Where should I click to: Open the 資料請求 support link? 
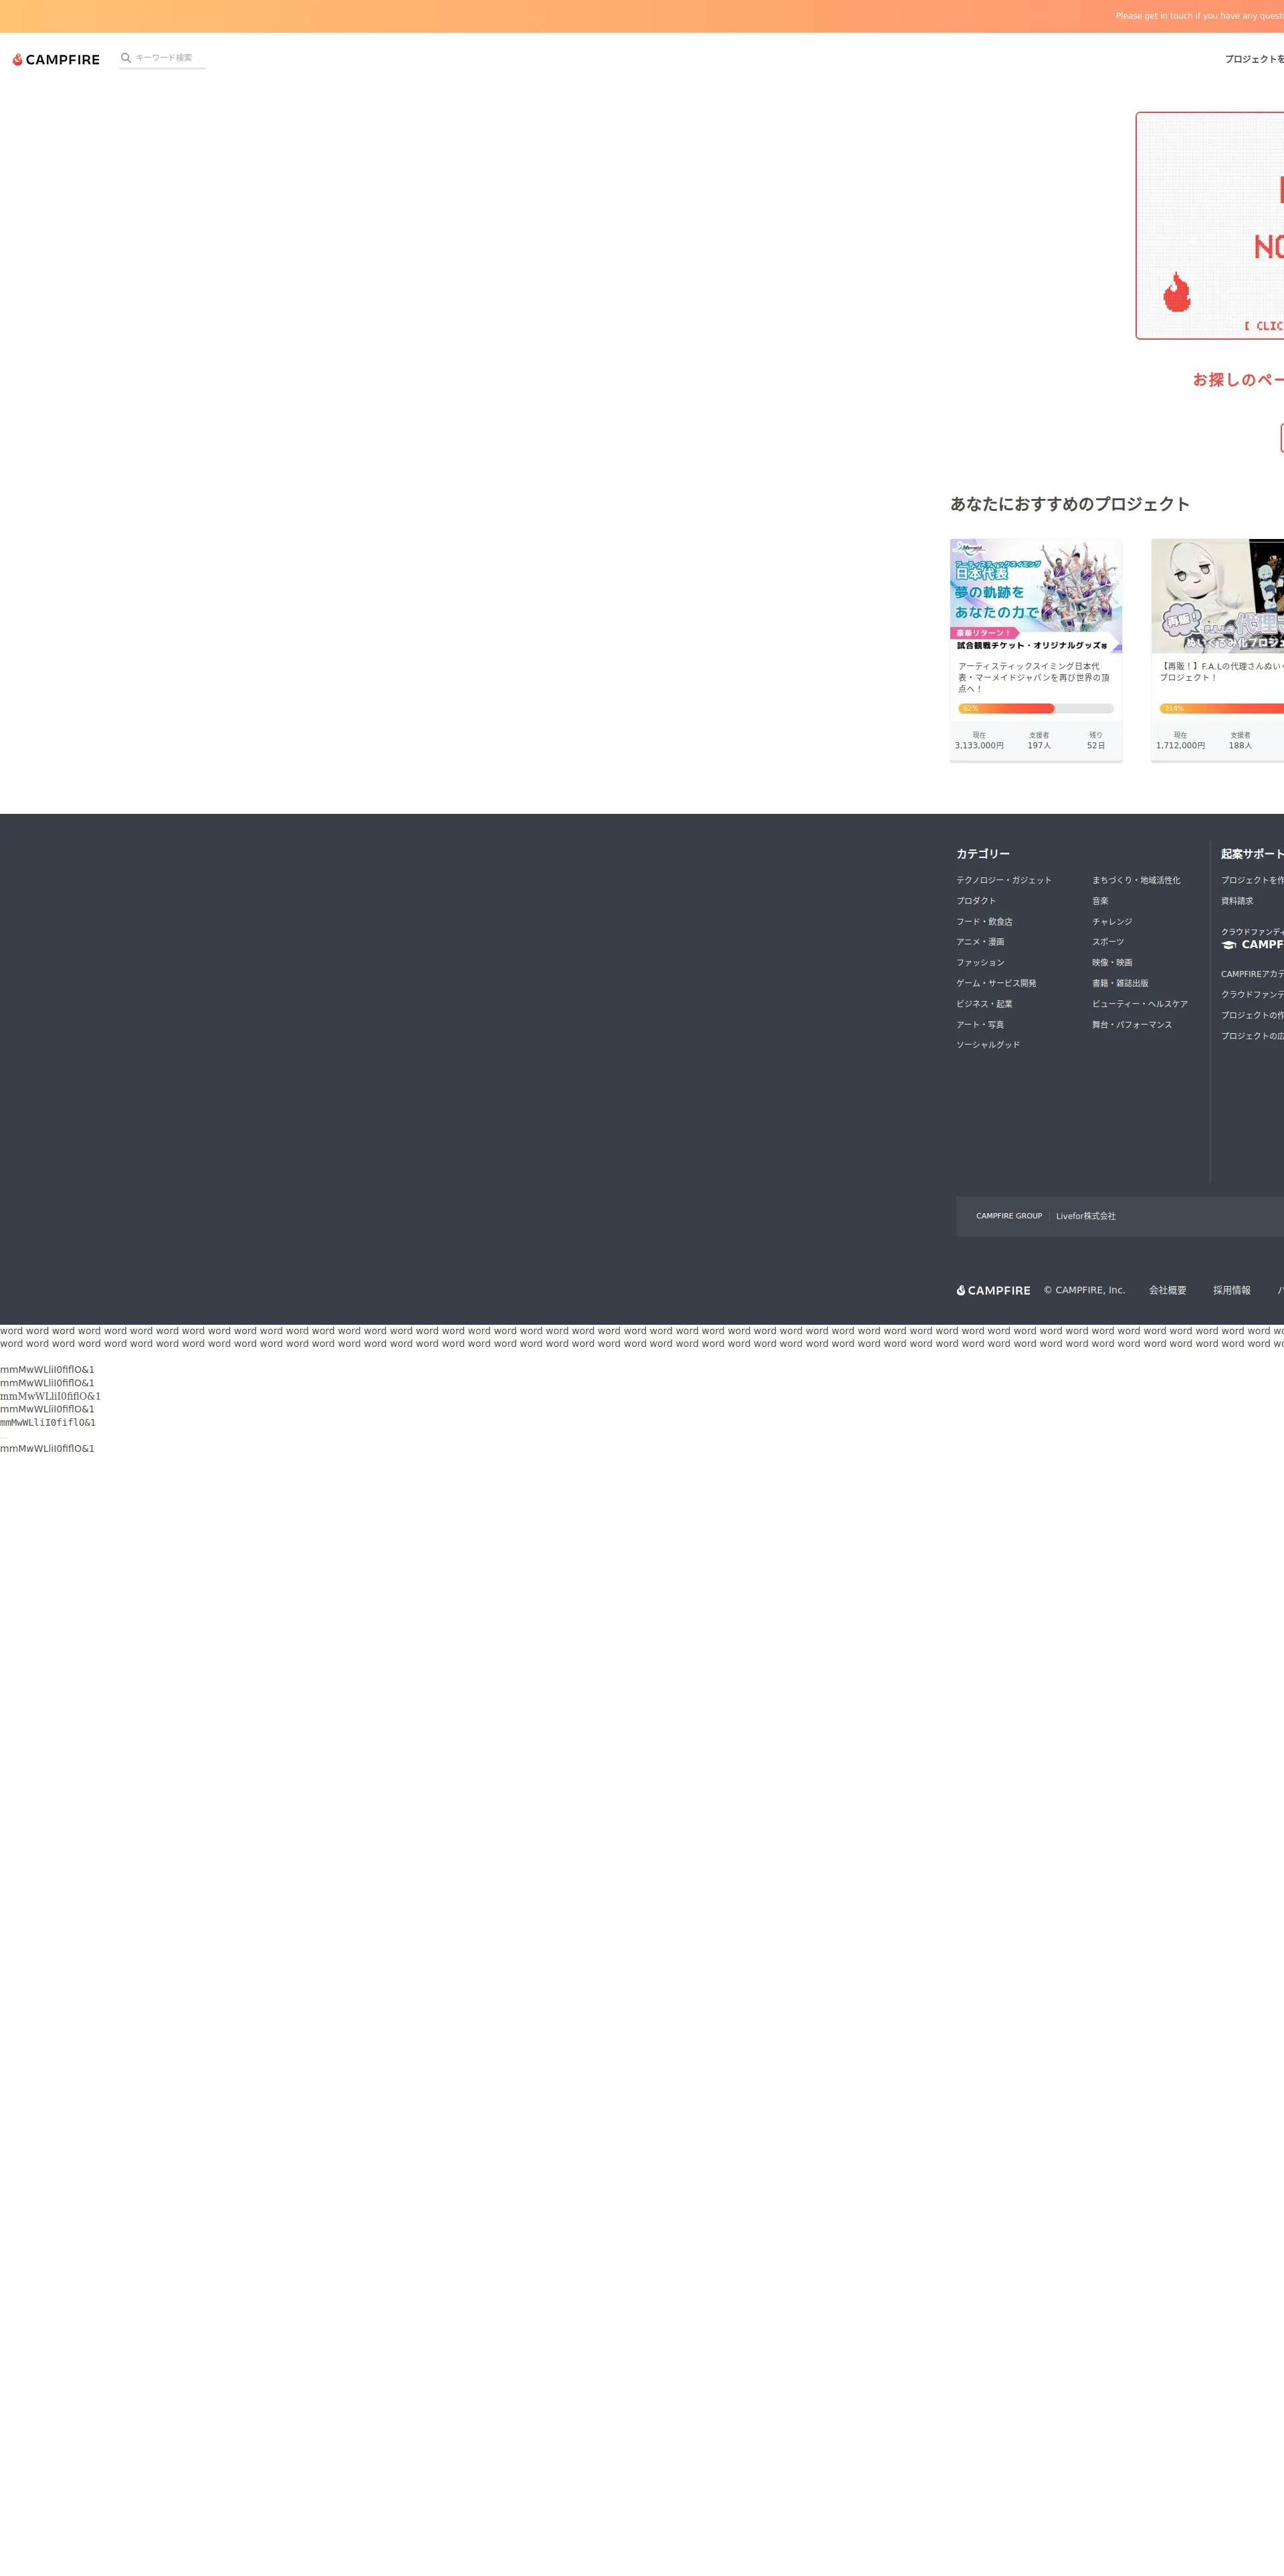[1236, 901]
